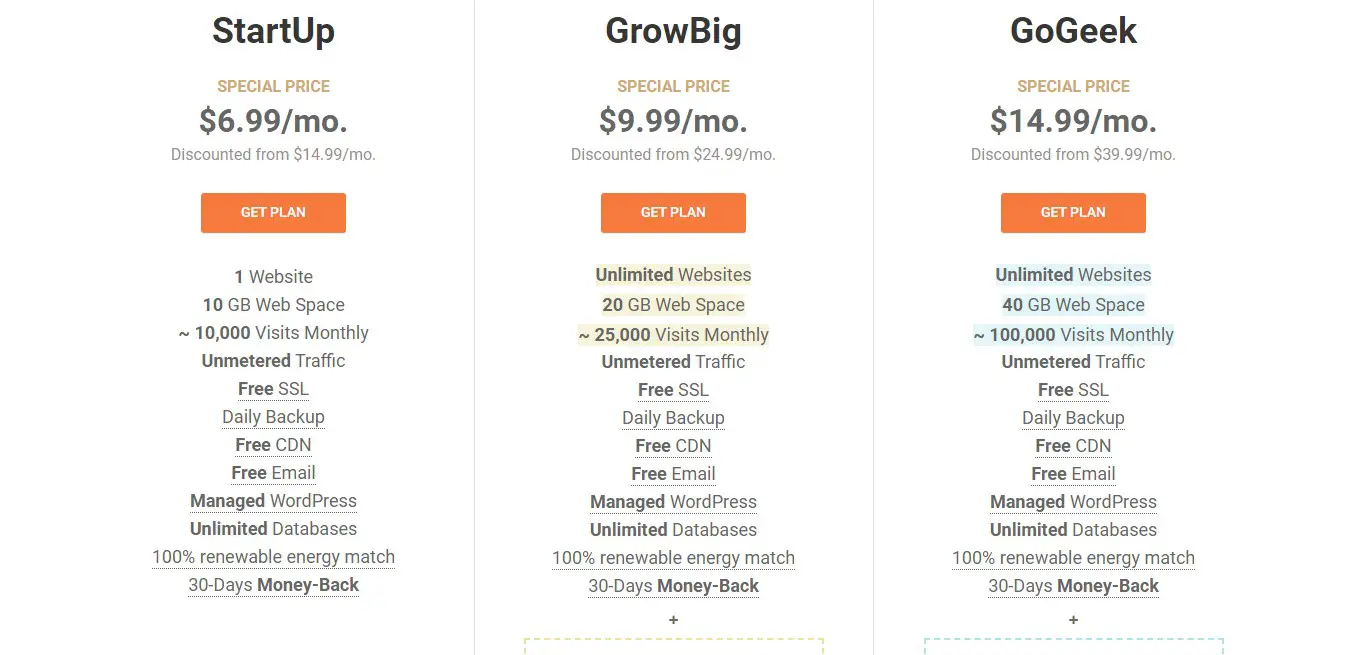Select Unlimited Websites in GrowBig plan

coord(673,275)
